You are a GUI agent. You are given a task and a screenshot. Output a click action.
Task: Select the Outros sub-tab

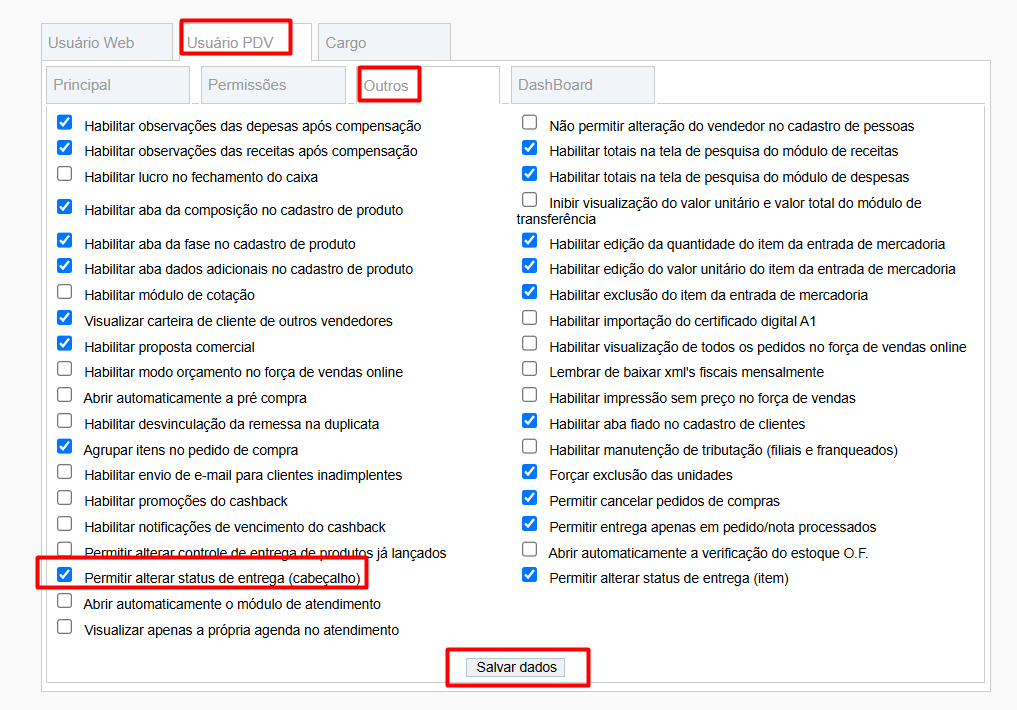[428, 85]
